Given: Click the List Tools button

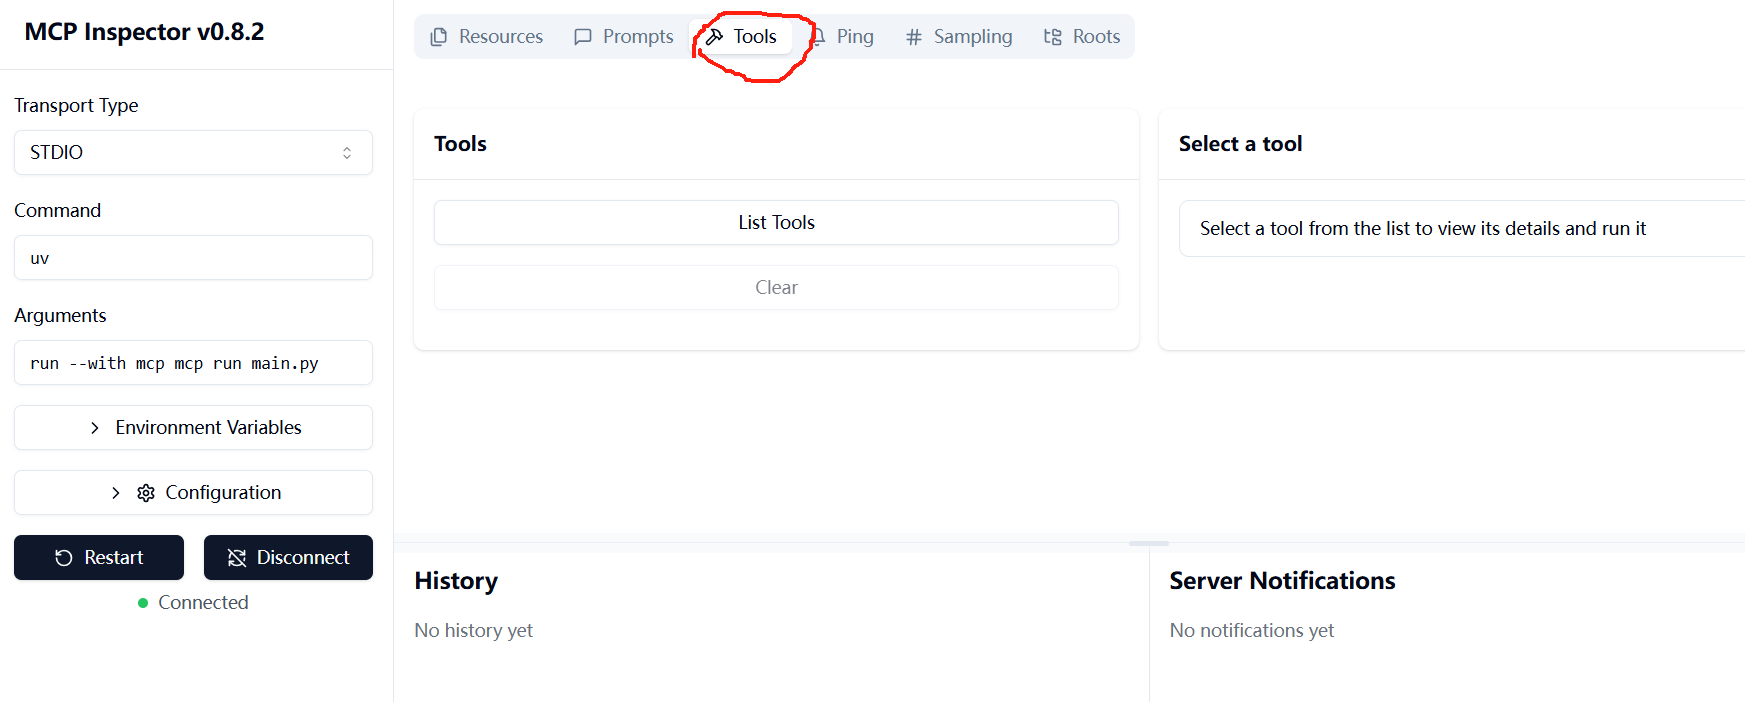Looking at the screenshot, I should tap(776, 223).
